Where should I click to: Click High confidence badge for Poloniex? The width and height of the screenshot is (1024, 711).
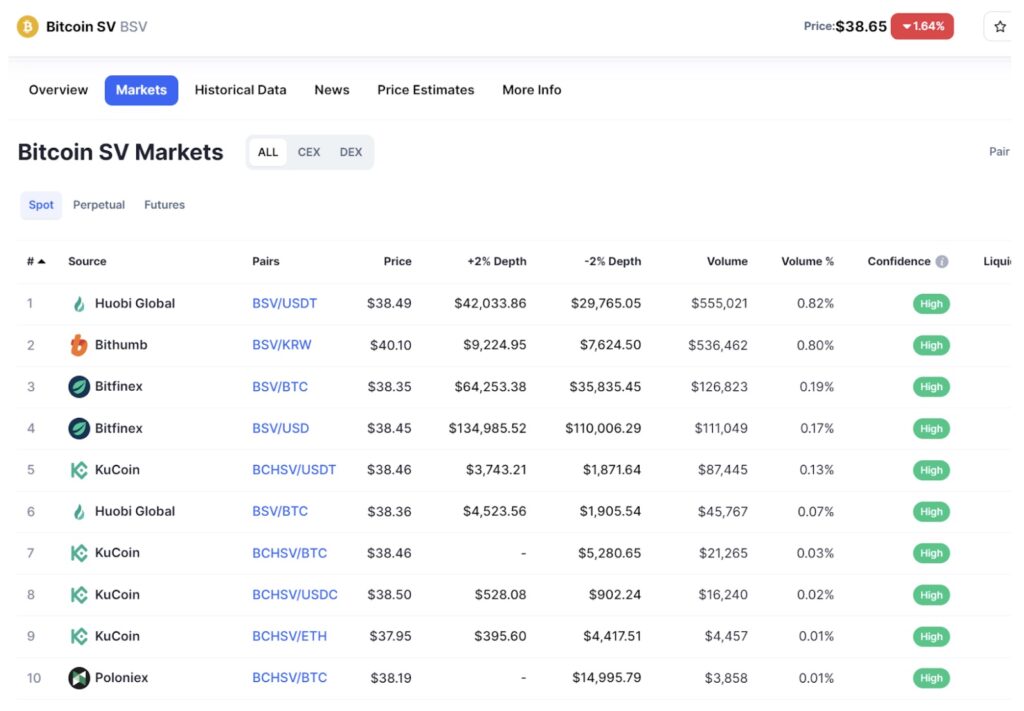click(931, 678)
